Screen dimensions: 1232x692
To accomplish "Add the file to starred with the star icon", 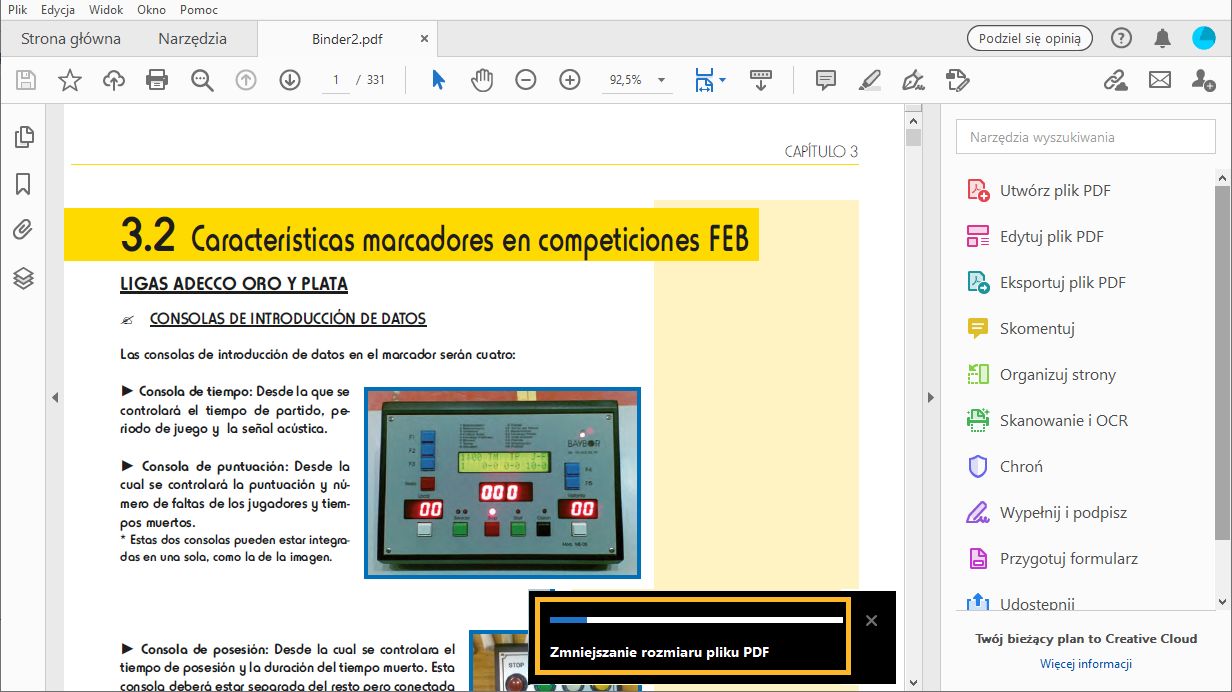I will click(x=70, y=80).
